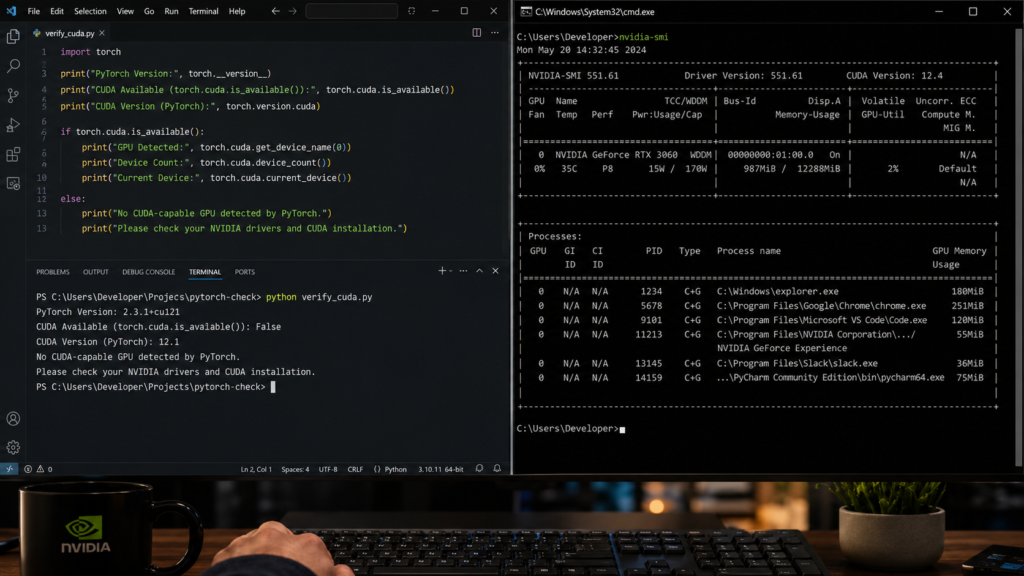Create a new terminal with plus icon
This screenshot has height=576, width=1024.
442,271
